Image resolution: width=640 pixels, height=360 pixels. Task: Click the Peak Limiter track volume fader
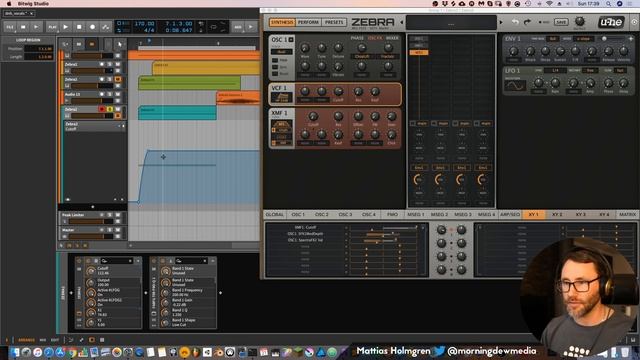92,221
